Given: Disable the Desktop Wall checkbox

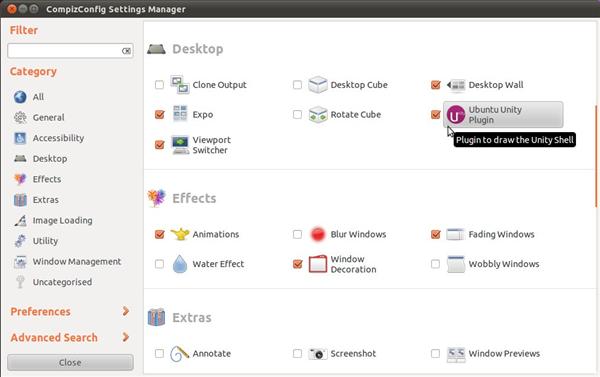Looking at the screenshot, I should tap(435, 85).
